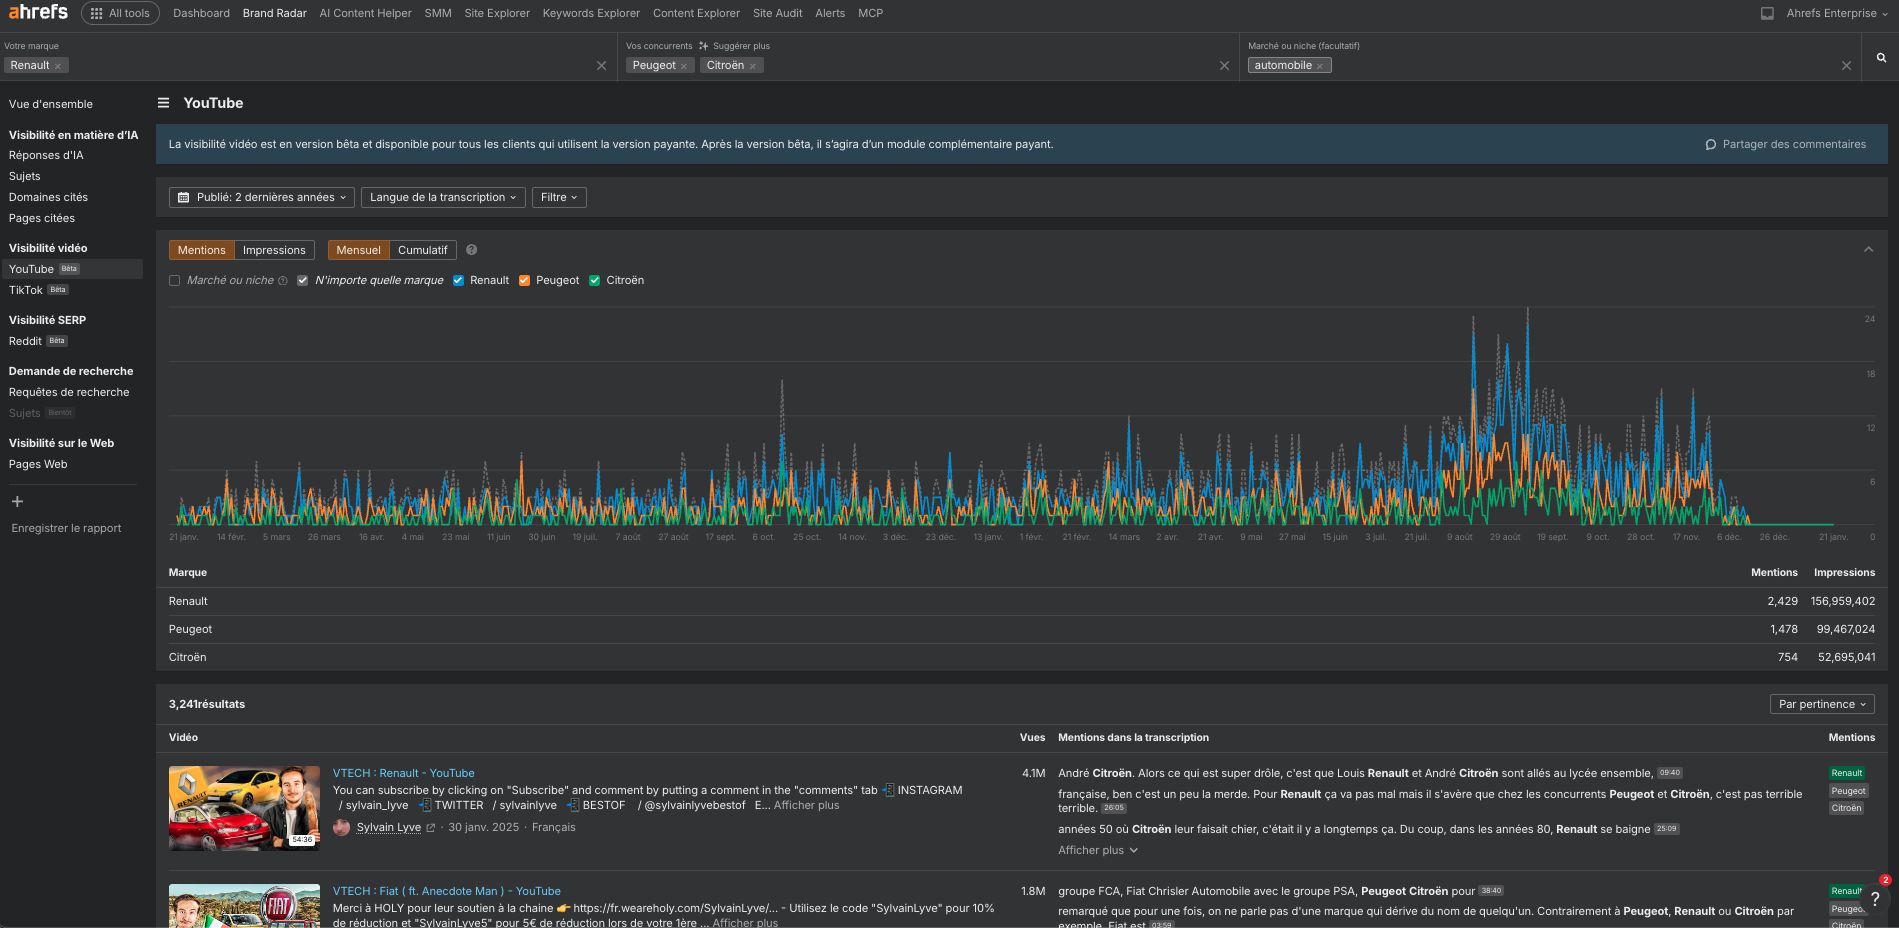
Task: Click the VTECH Renault video thumbnail
Action: click(244, 808)
